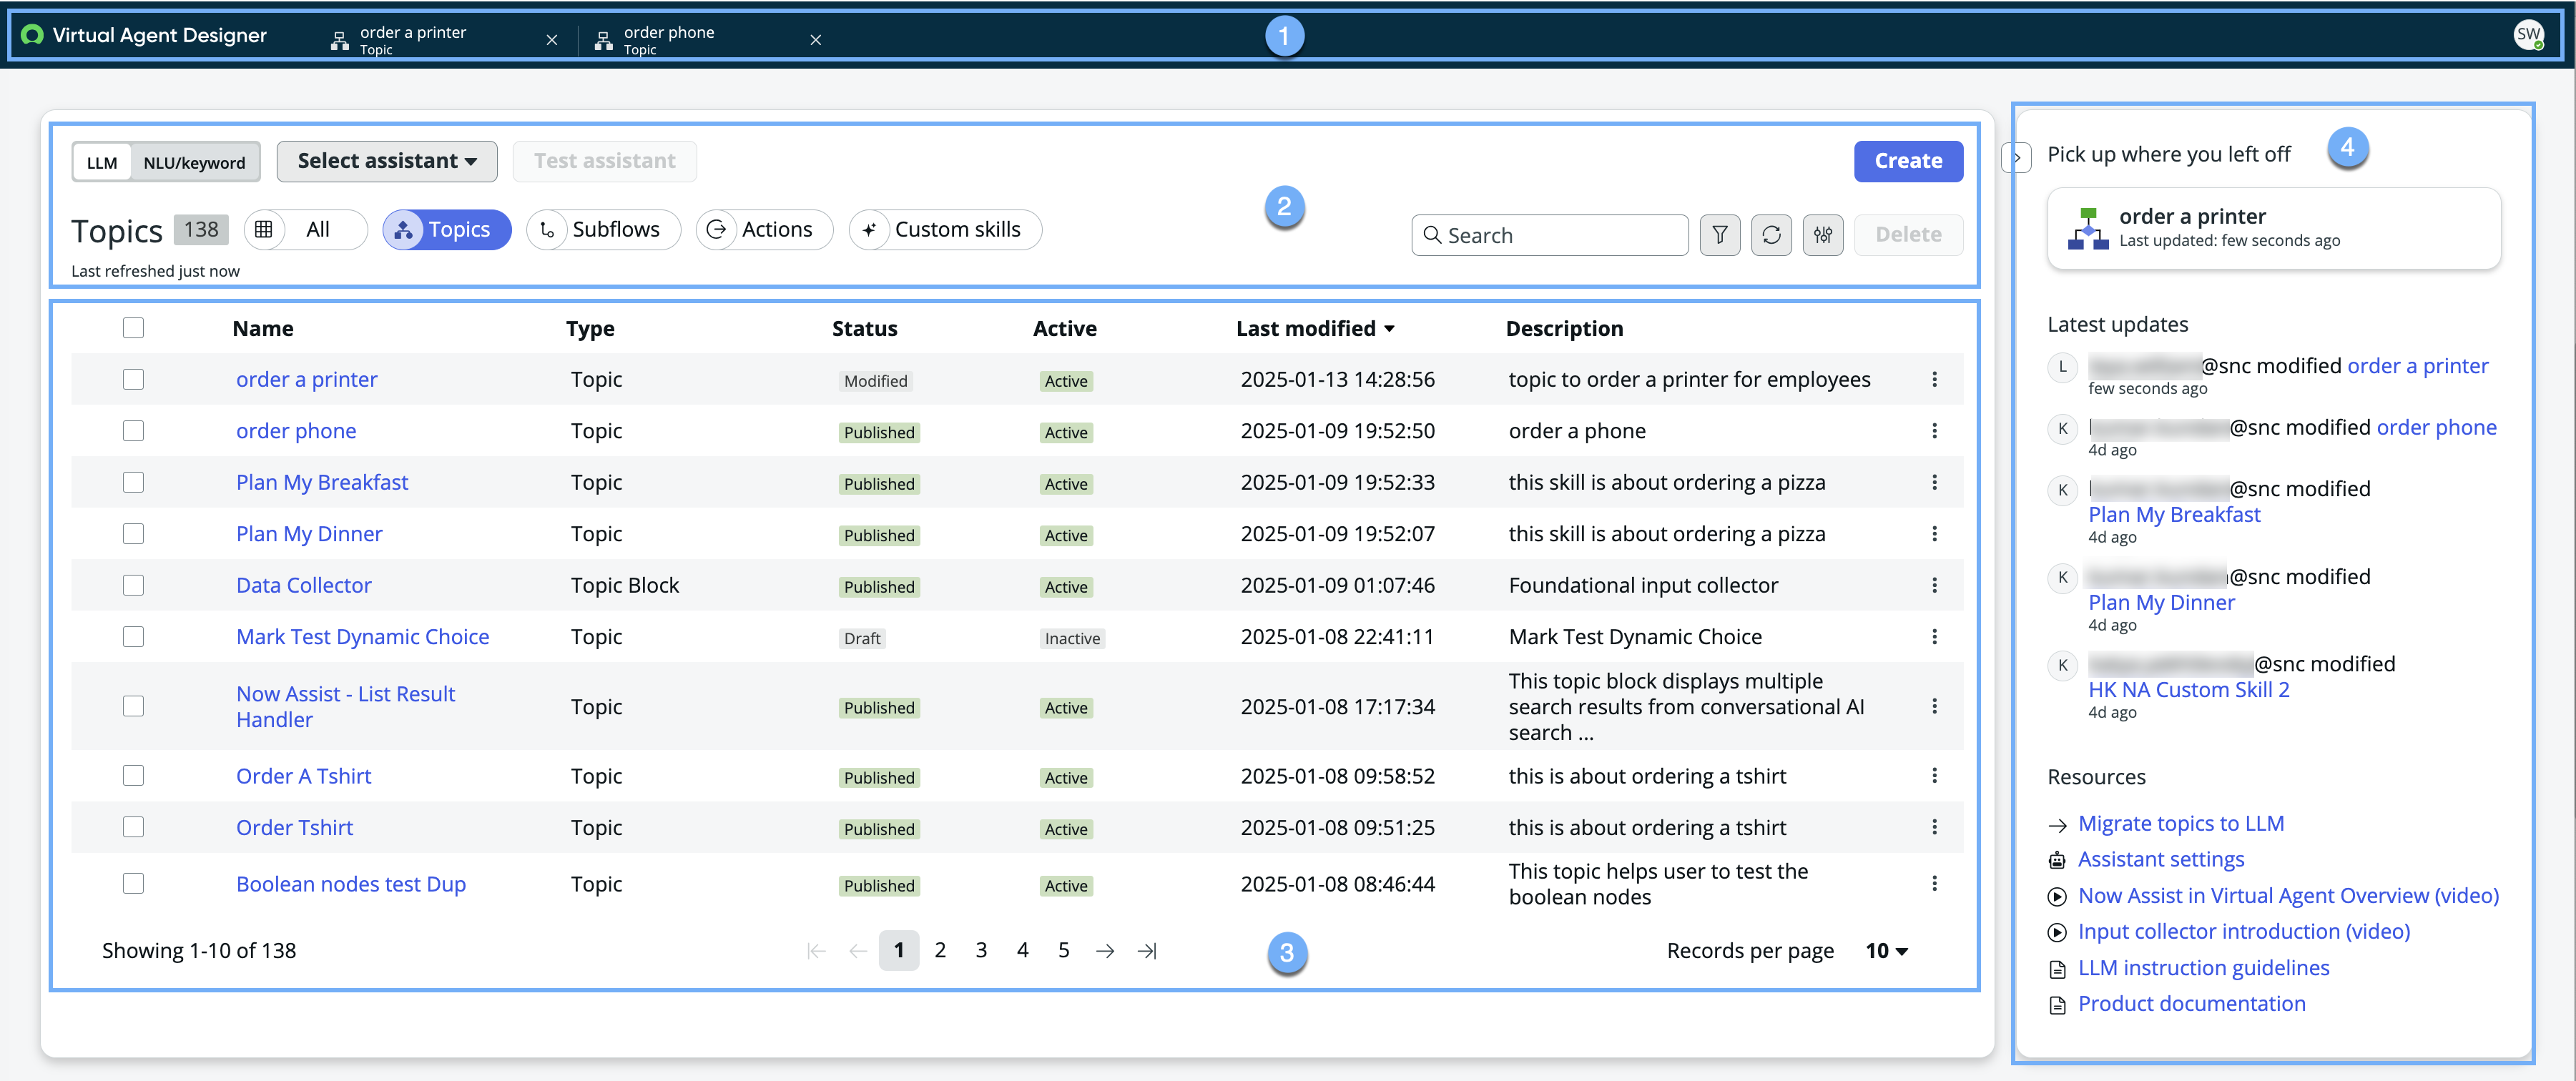The width and height of the screenshot is (2576, 1081).
Task: Open the Plan My Breakfast topic link in table
Action: [x=322, y=483]
